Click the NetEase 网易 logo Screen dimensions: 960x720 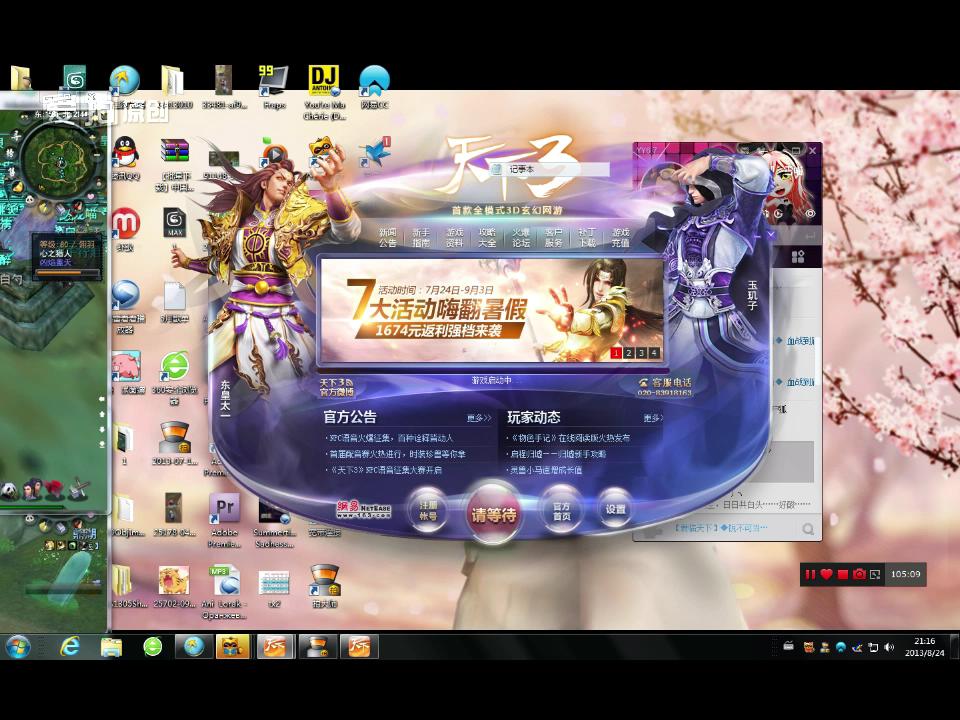point(363,509)
